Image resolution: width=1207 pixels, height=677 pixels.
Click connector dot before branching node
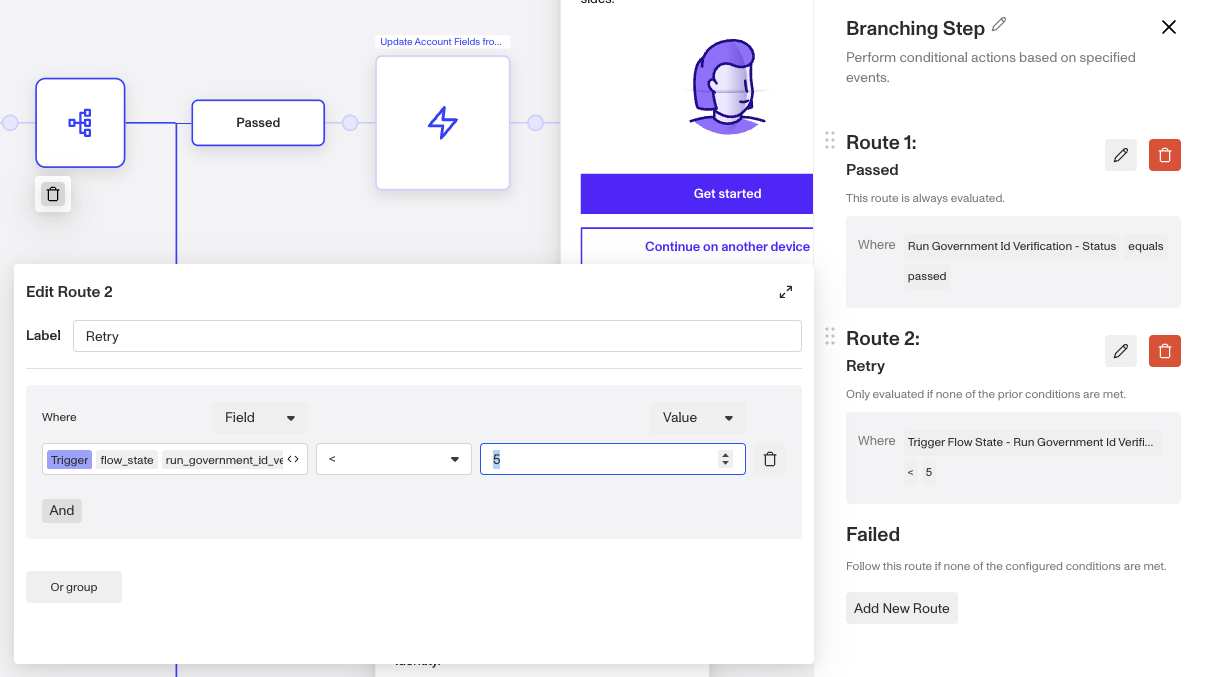click(10, 123)
